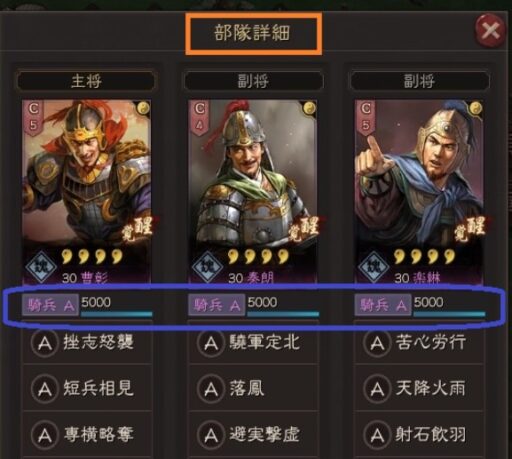Select the C5 cost badge on 曹彰
Image resolution: width=512 pixels, height=459 pixels.
[33, 118]
